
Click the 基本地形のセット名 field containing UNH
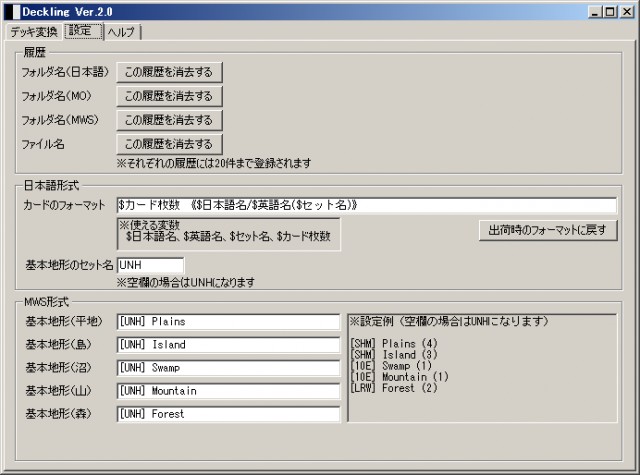tap(150, 265)
